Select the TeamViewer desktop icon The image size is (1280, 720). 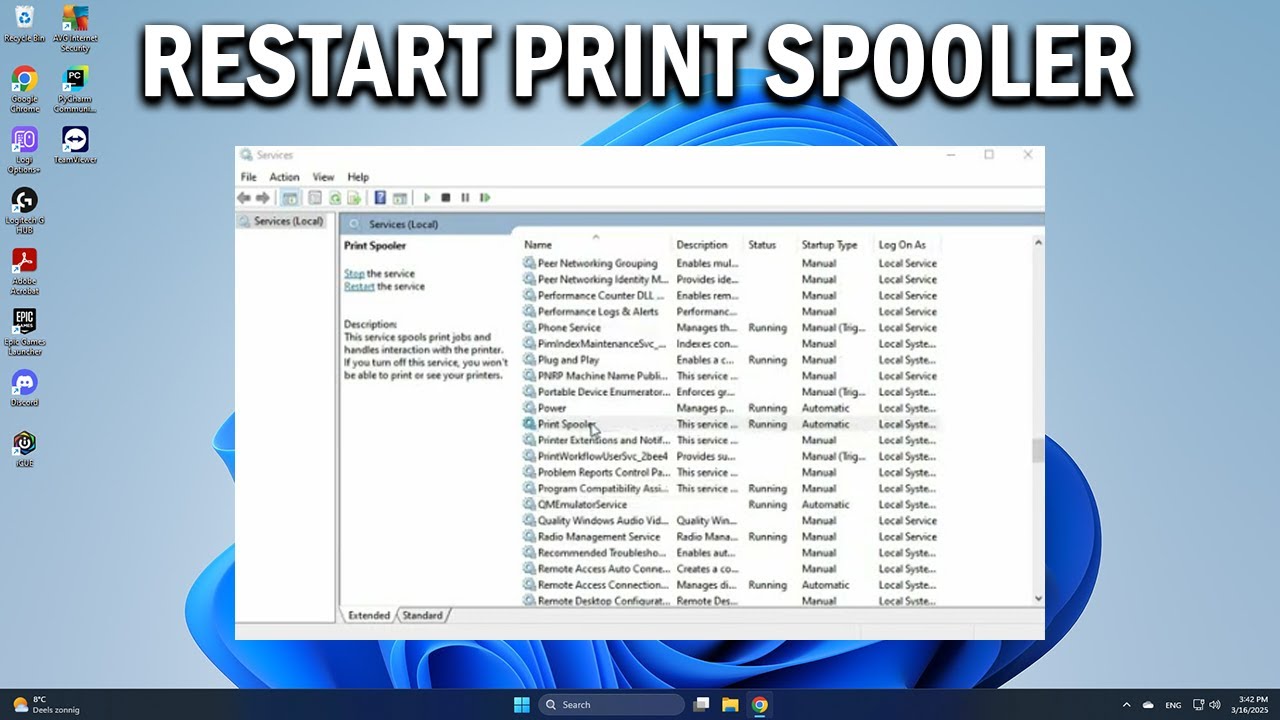[75, 145]
